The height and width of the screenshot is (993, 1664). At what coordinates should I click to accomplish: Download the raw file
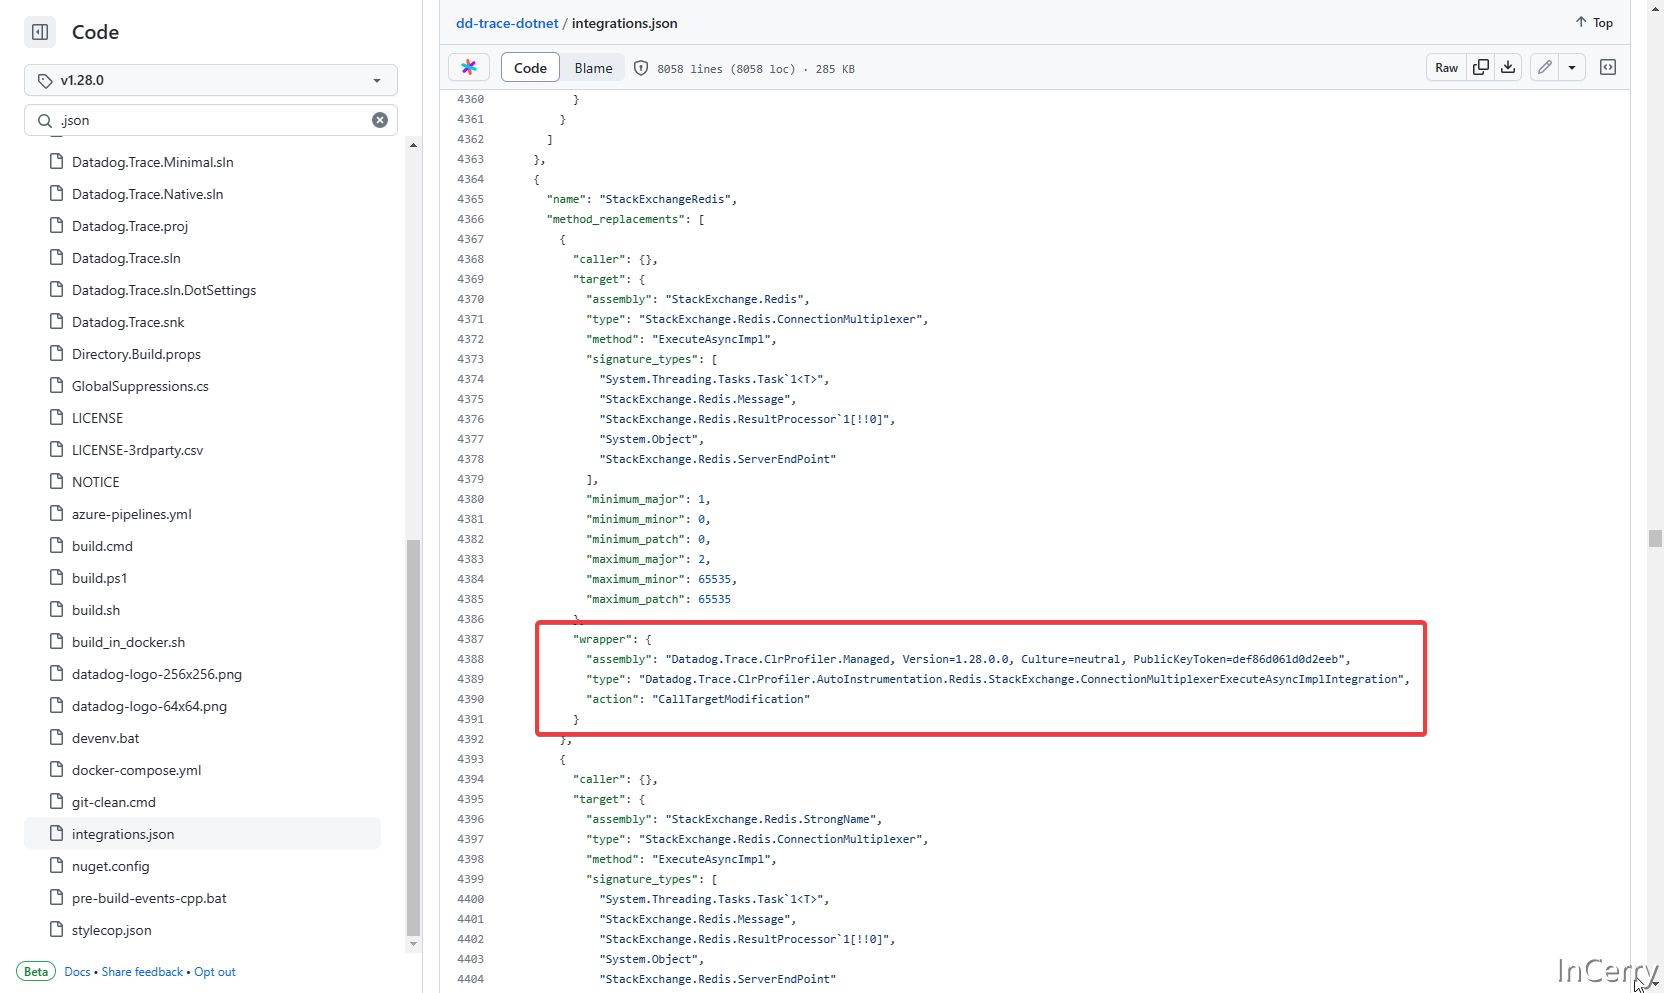coord(1508,68)
